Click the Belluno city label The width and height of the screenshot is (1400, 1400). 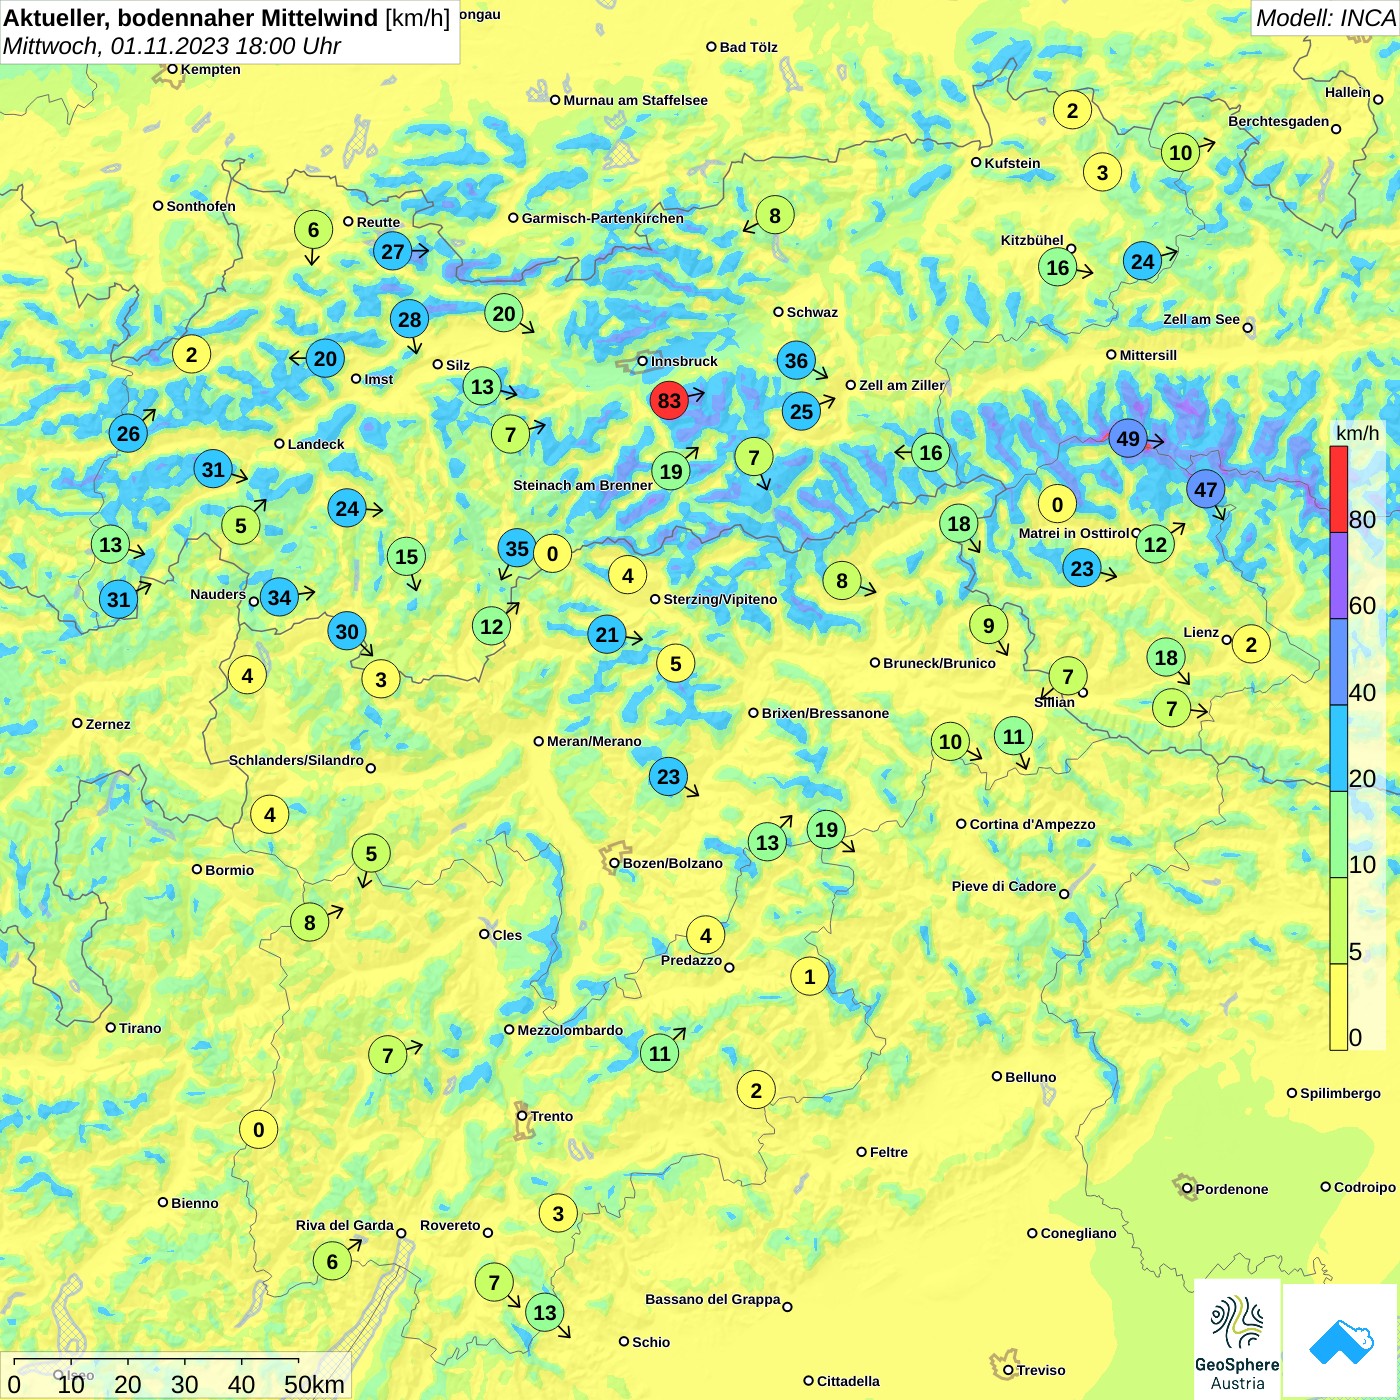pyautogui.click(x=1030, y=1077)
